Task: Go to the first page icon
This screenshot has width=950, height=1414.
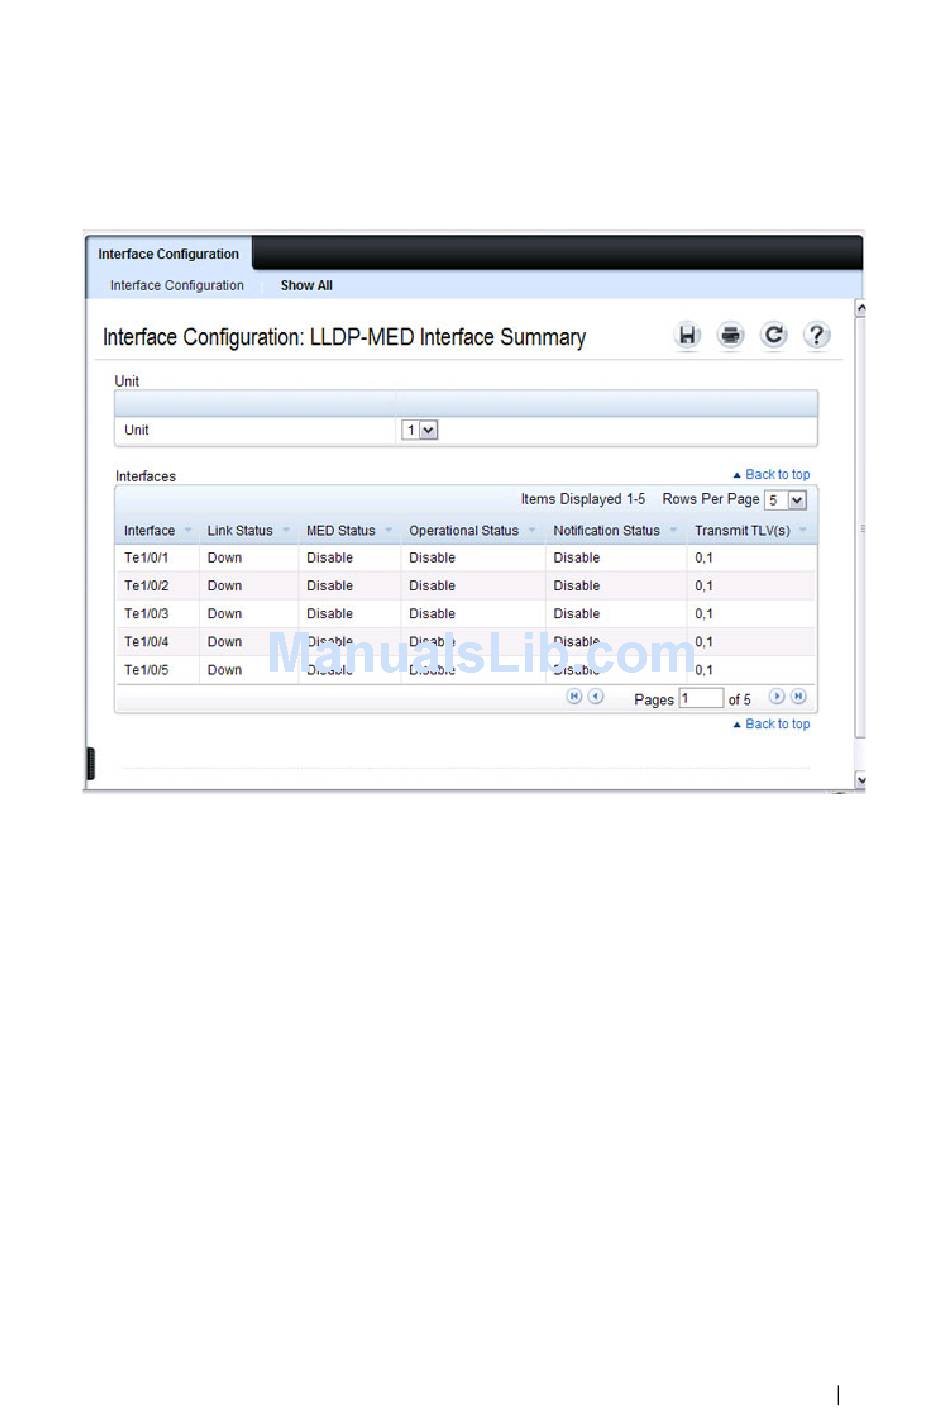Action: (574, 697)
